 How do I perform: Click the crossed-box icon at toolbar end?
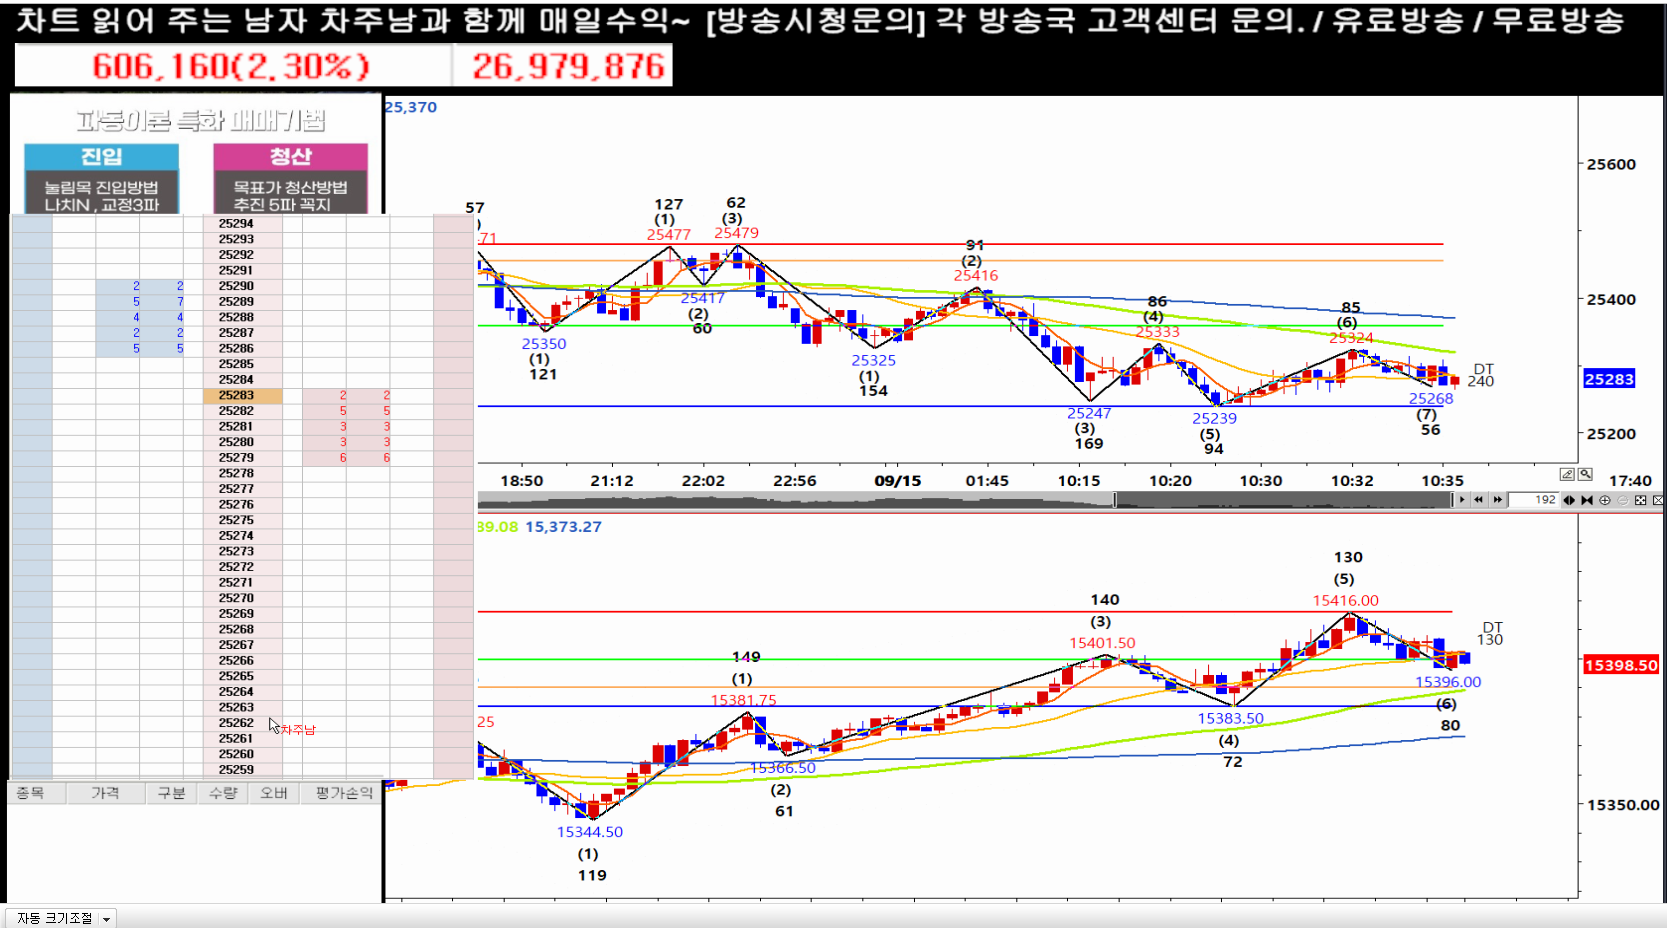[x=1658, y=500]
